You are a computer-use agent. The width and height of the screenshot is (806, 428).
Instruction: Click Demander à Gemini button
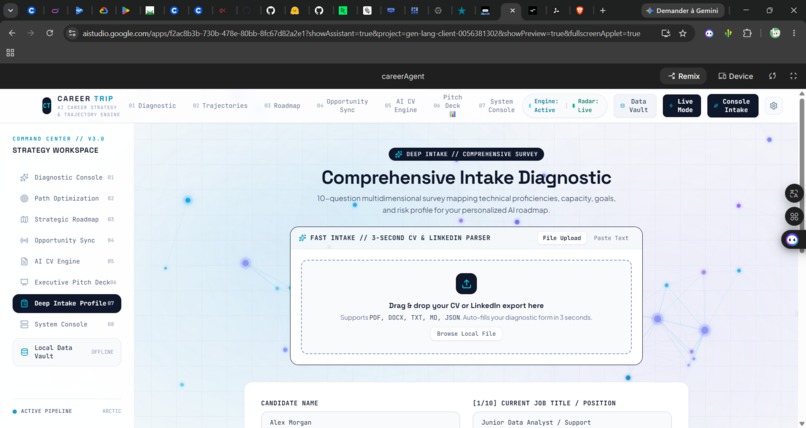click(683, 10)
